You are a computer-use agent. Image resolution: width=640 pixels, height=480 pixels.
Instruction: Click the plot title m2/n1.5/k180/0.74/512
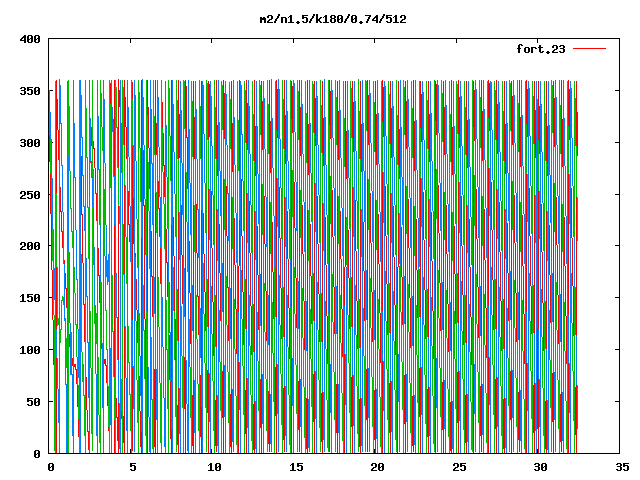pyautogui.click(x=333, y=19)
